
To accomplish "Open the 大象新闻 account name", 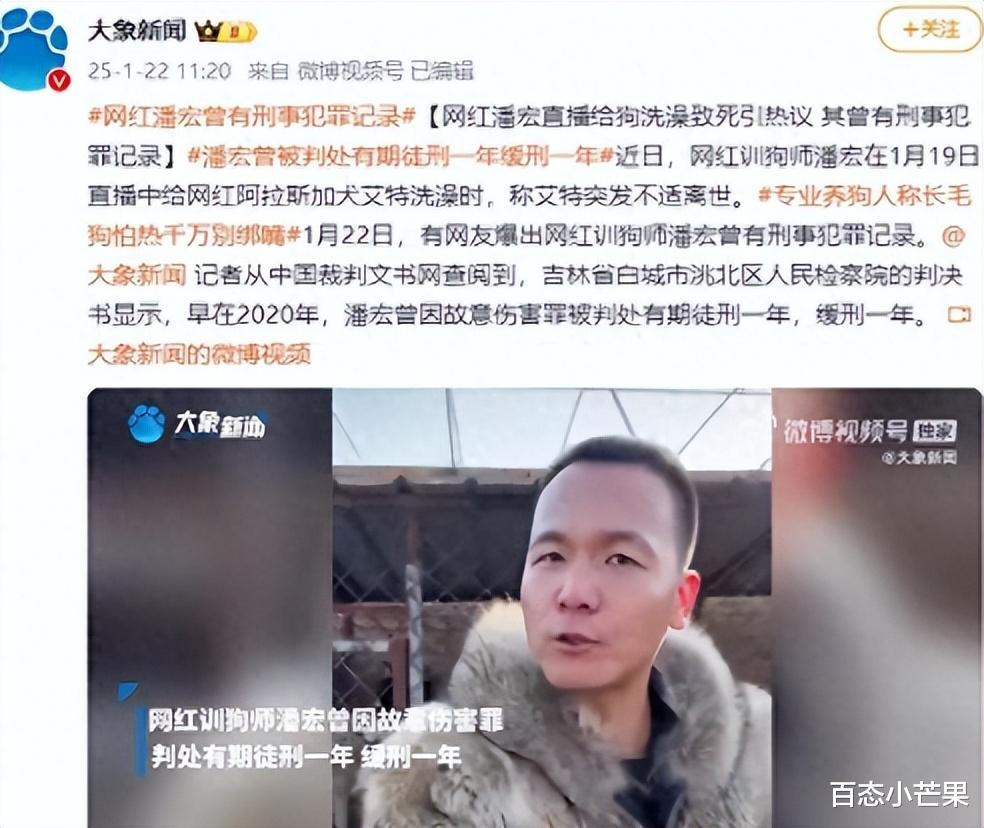I will click(137, 30).
